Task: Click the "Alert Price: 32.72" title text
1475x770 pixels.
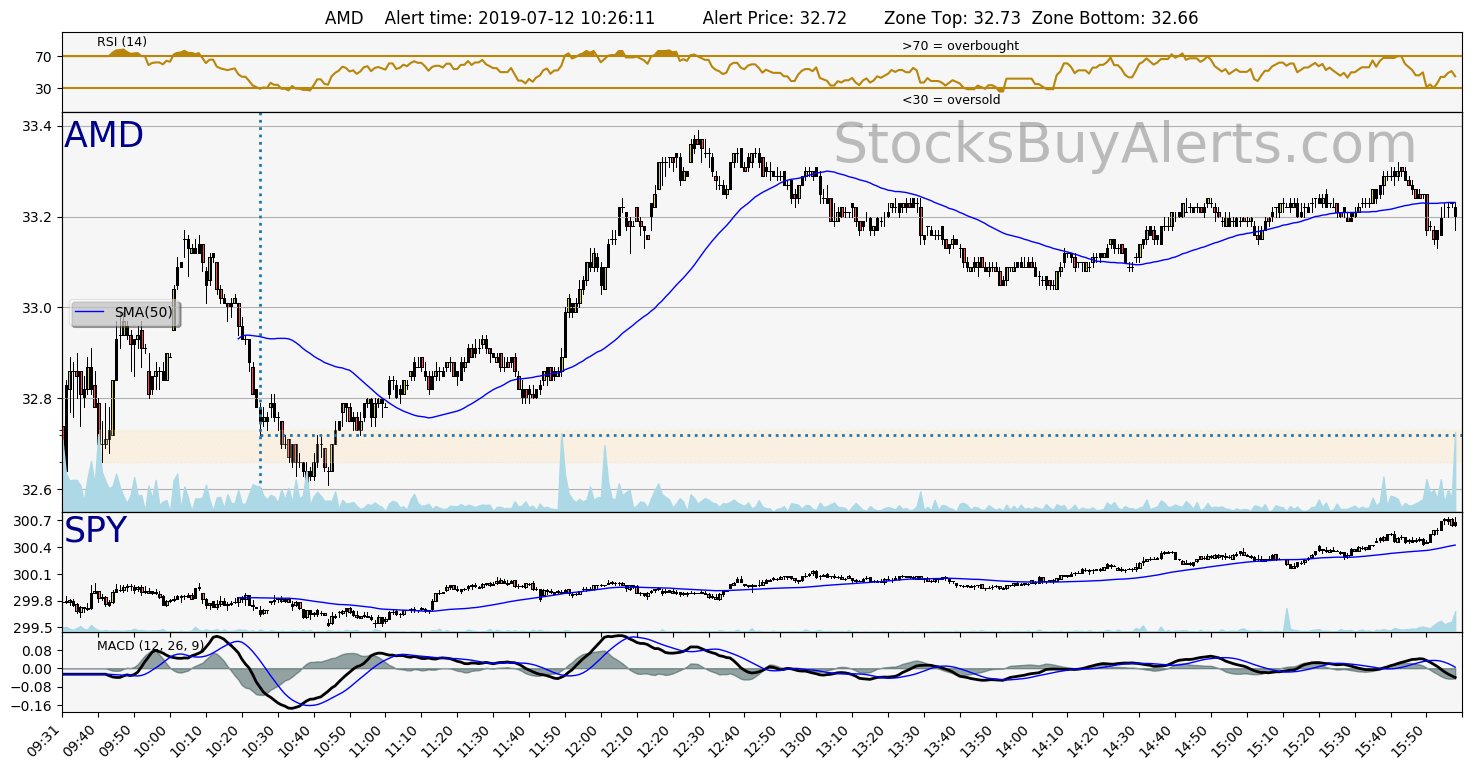Action: (x=775, y=18)
